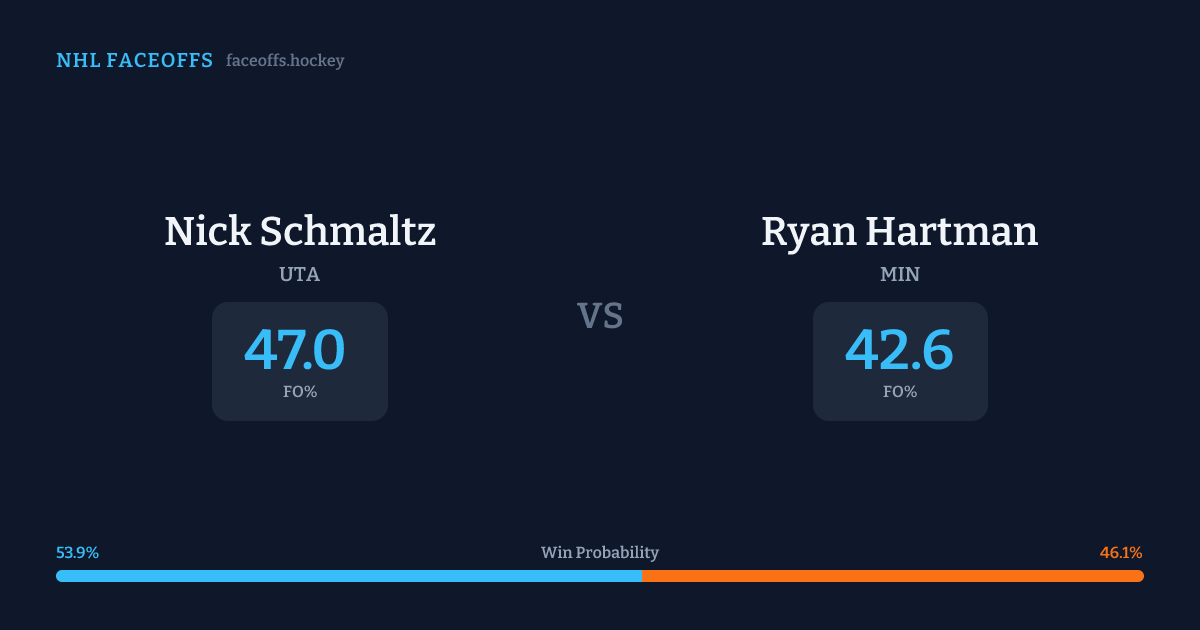Select the Nick Schmaltz player name

tap(300, 232)
